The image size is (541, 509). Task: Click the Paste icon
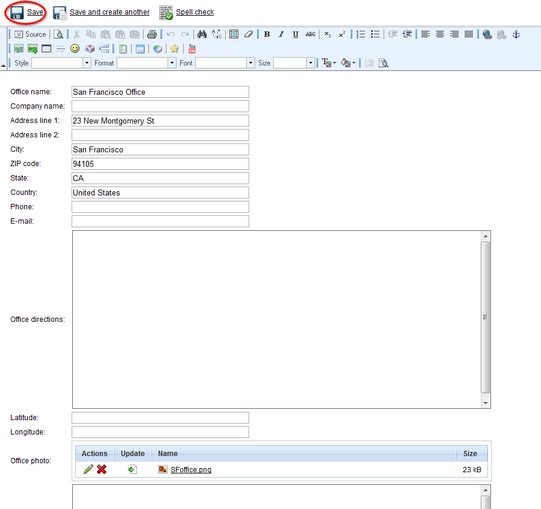(x=106, y=34)
